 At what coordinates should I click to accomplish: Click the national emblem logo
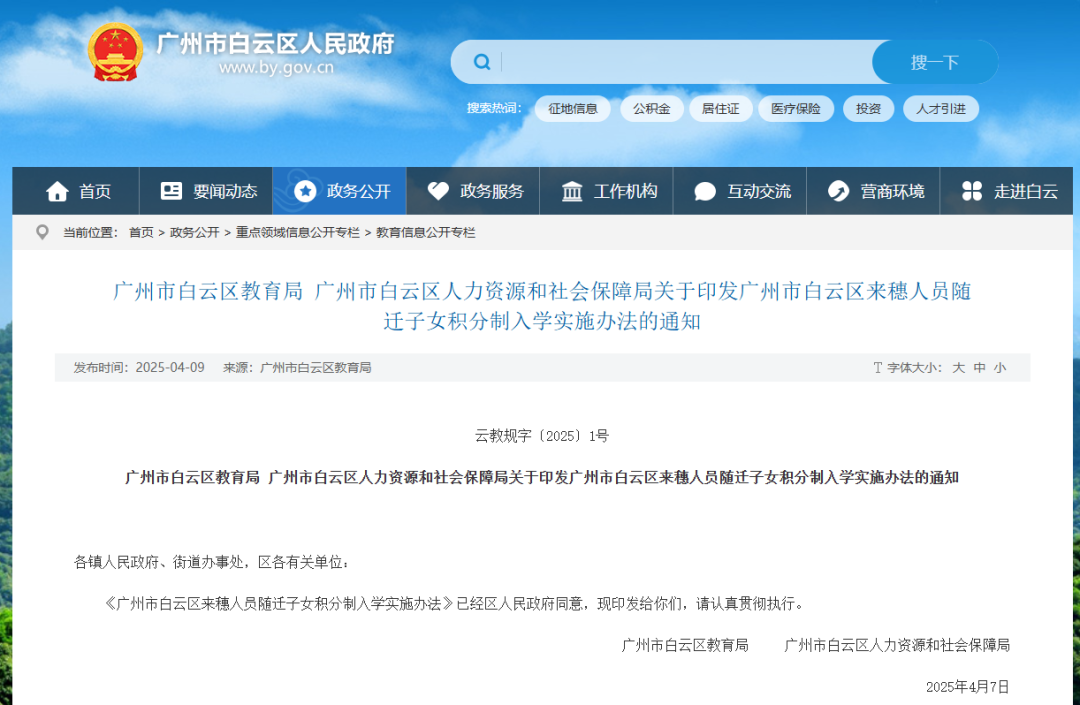click(x=115, y=52)
